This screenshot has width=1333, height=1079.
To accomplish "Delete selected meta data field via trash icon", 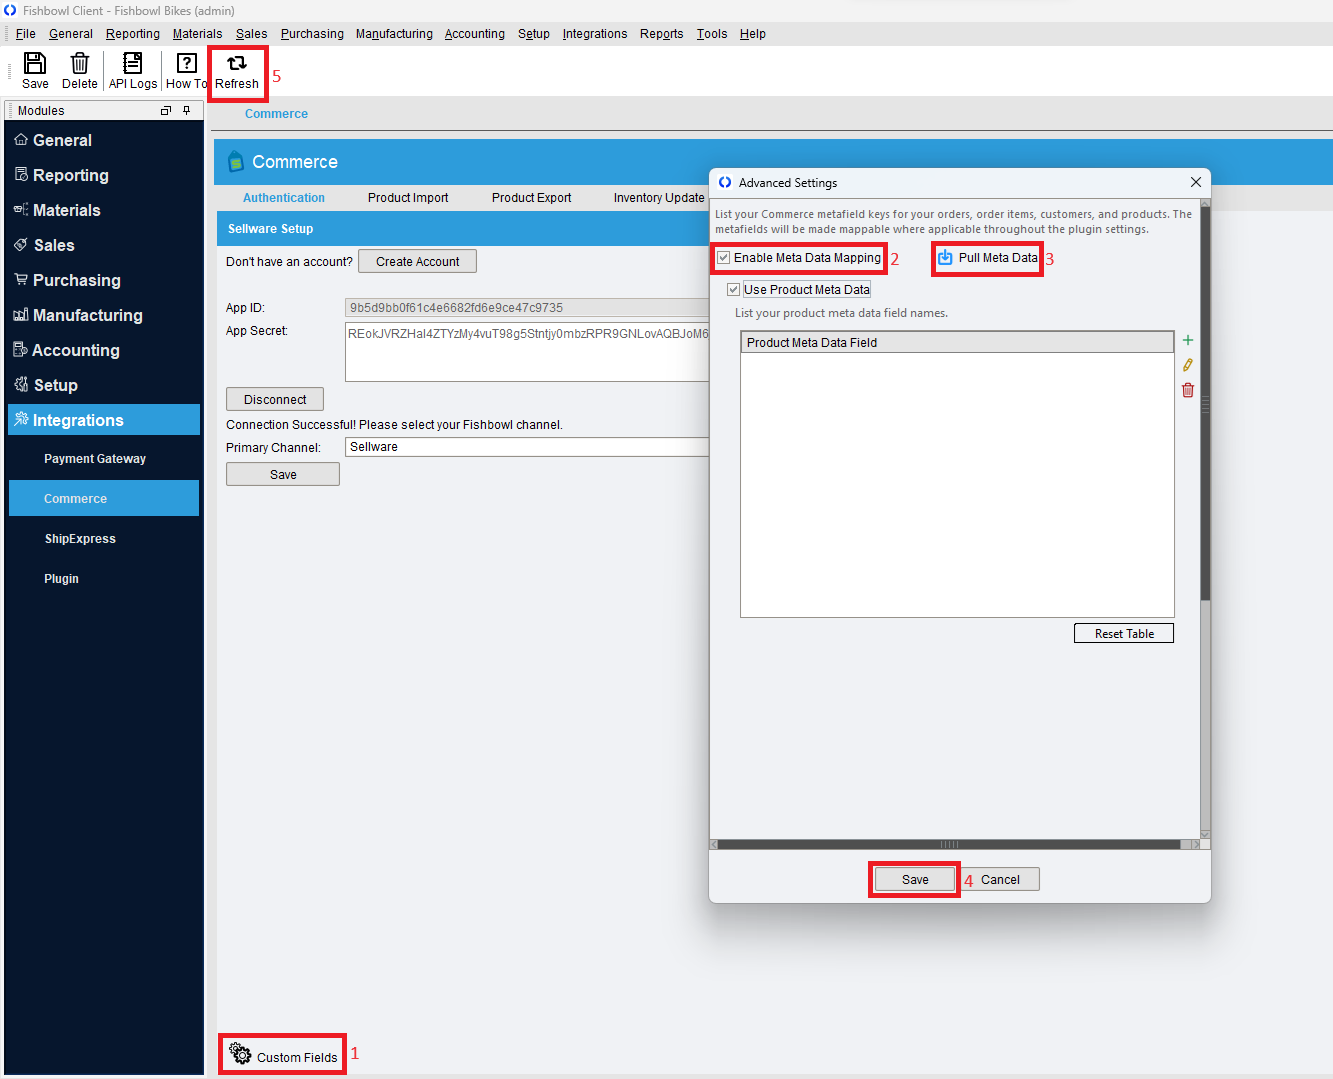I will [x=1188, y=390].
